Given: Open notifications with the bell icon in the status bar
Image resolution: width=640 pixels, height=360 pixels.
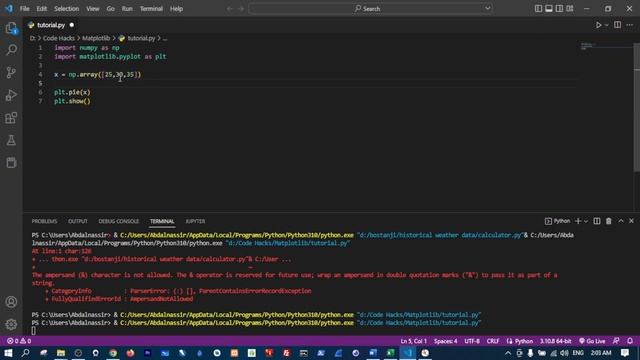Looking at the screenshot, I should 630,341.
